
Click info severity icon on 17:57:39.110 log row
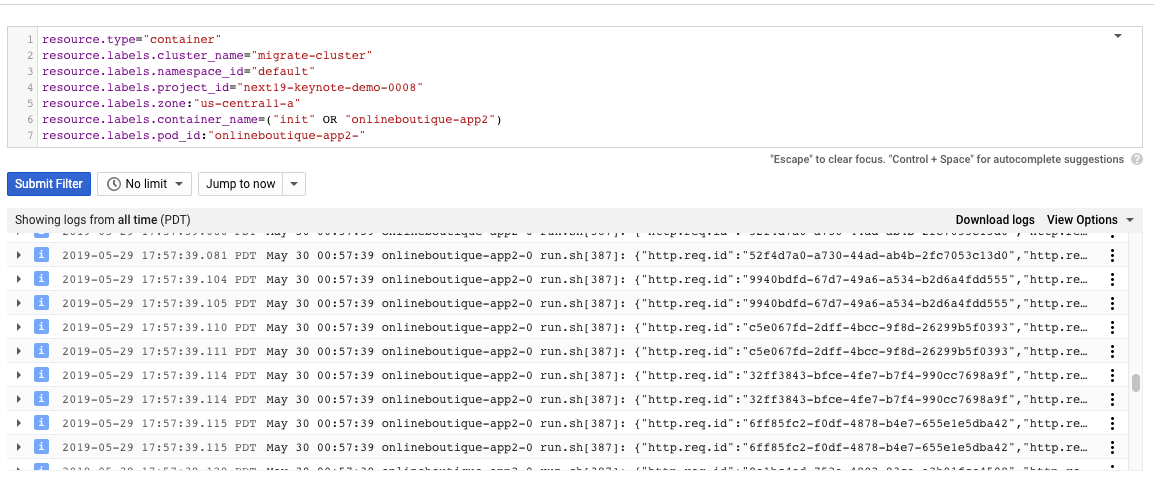click(x=41, y=326)
